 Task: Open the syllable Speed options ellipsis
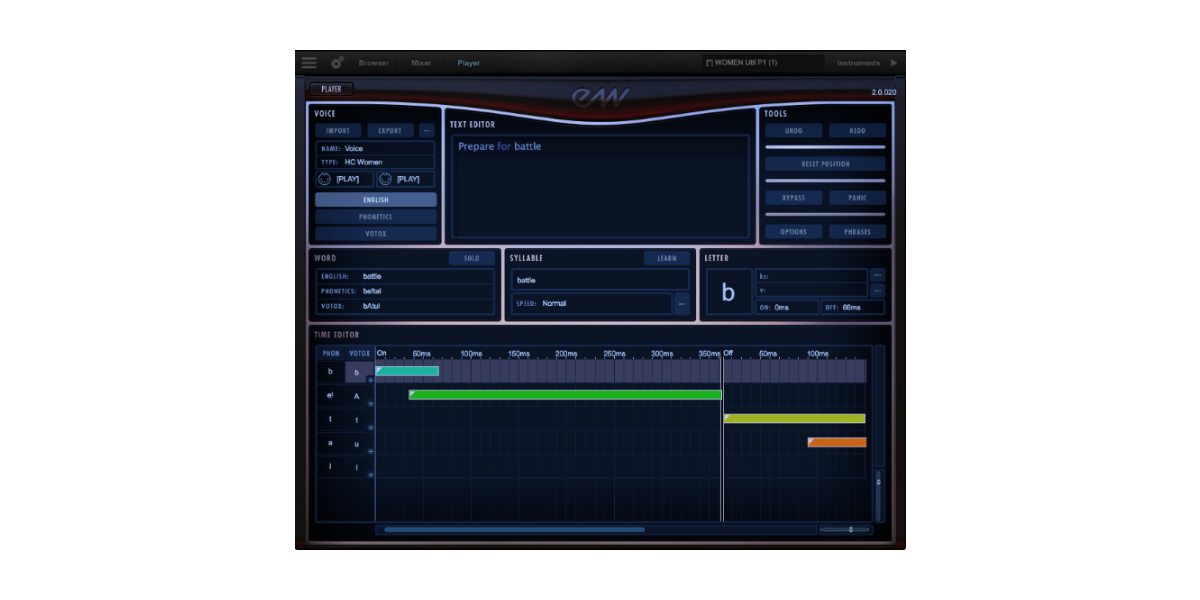[682, 303]
